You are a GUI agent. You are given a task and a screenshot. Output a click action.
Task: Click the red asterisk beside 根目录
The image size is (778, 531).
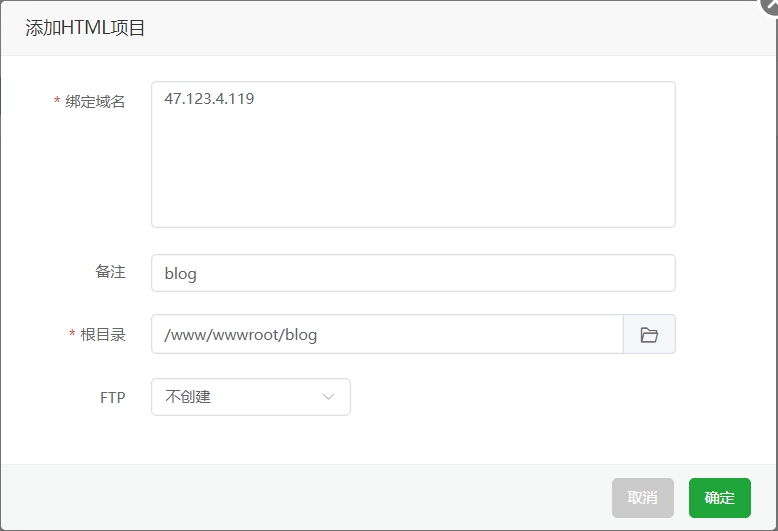click(x=72, y=335)
